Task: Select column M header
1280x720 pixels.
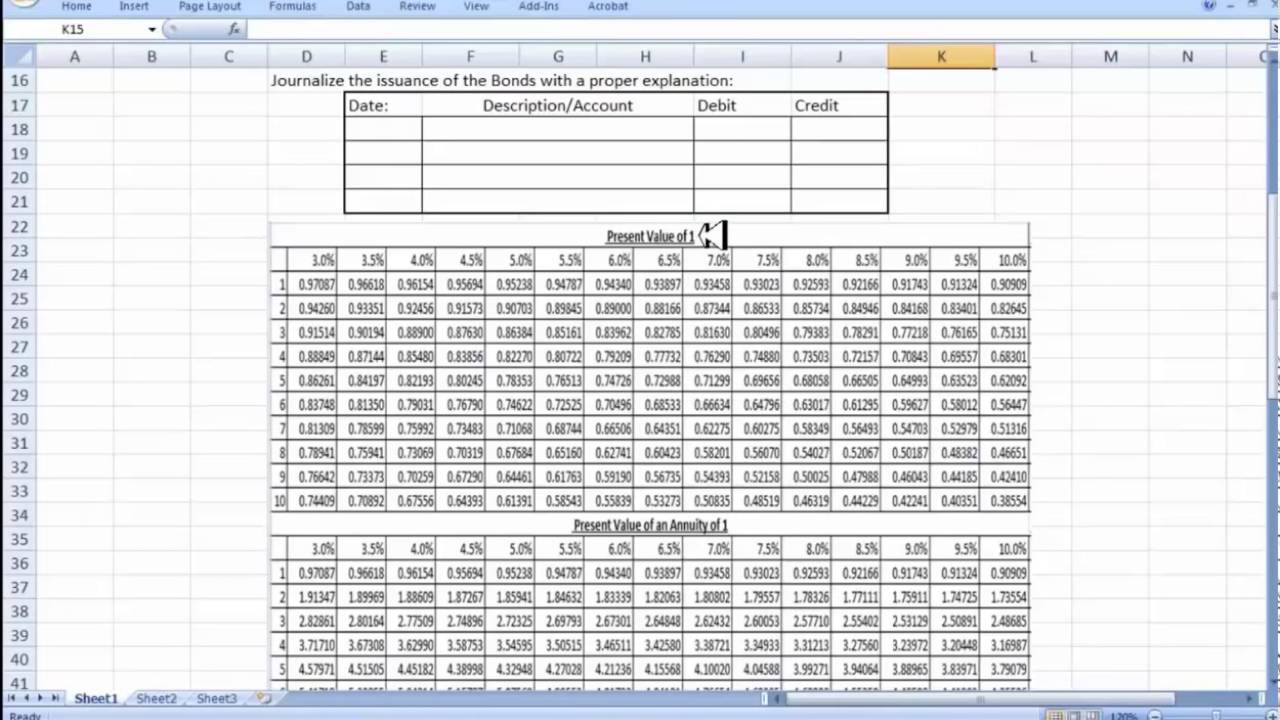Action: pos(1110,57)
